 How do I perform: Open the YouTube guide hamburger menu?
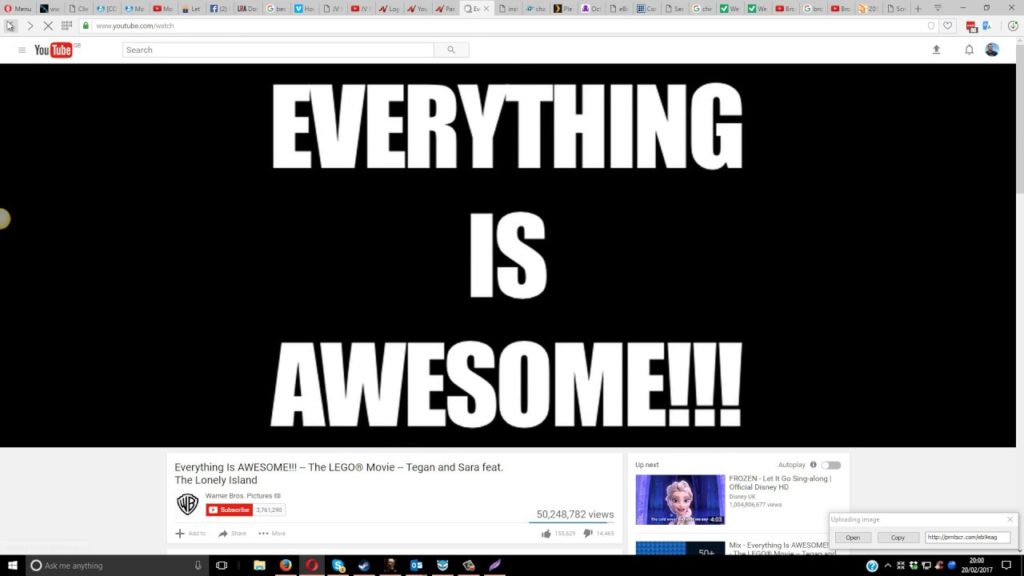point(22,50)
